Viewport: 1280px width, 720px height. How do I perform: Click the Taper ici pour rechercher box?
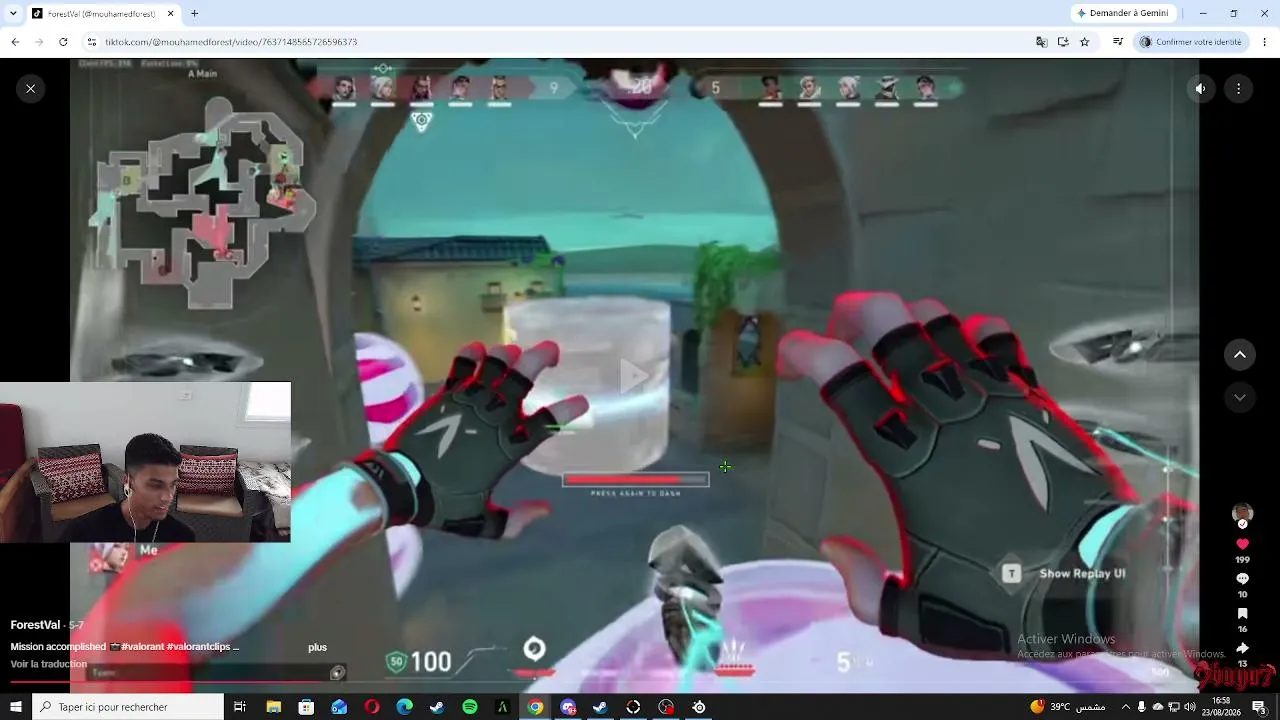(x=128, y=707)
